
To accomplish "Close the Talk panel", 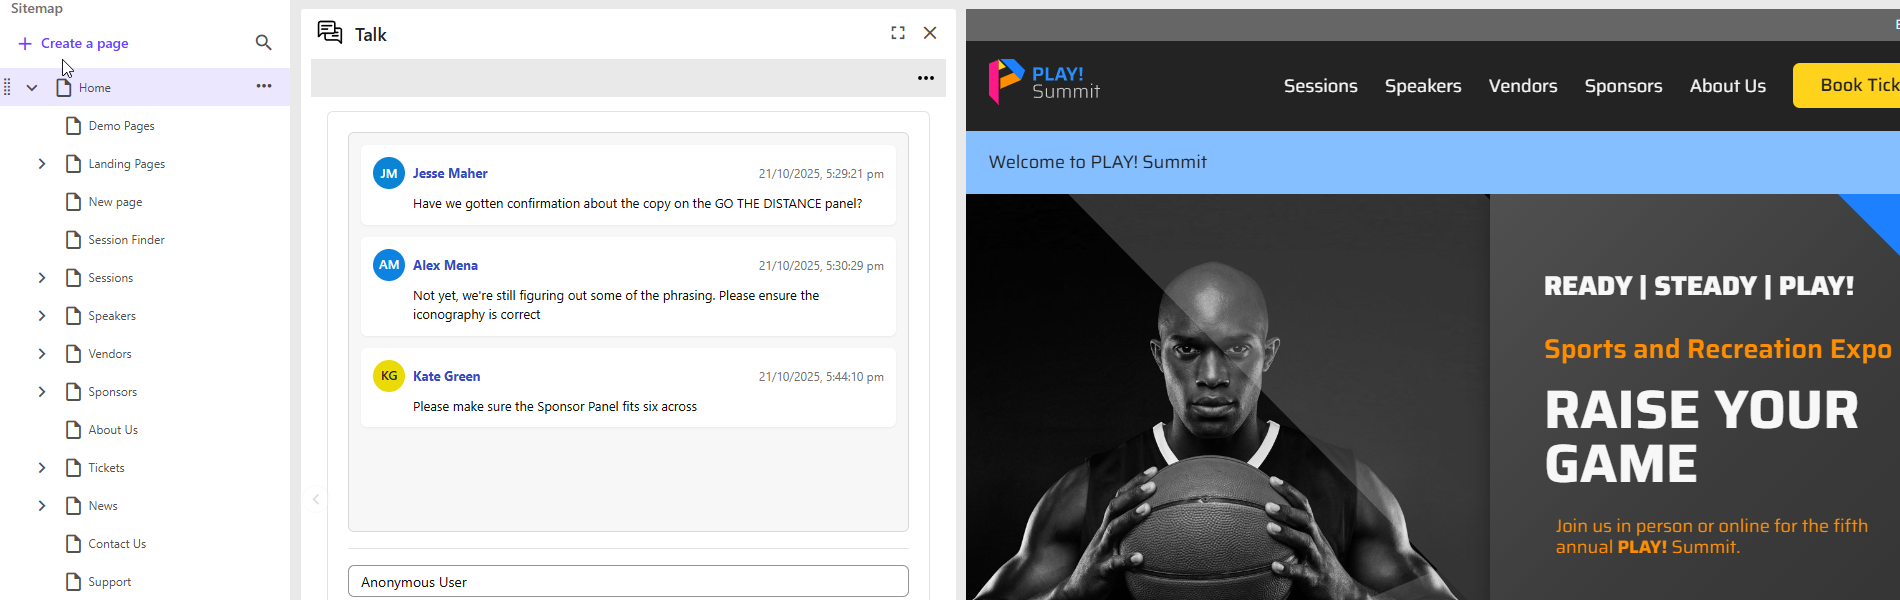I will 930,33.
